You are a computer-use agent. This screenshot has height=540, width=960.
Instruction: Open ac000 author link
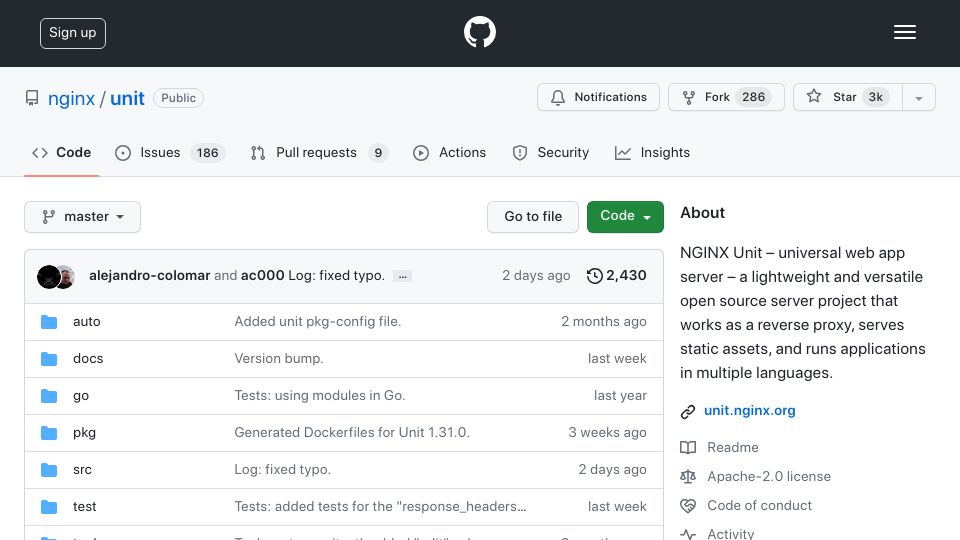(x=262, y=276)
